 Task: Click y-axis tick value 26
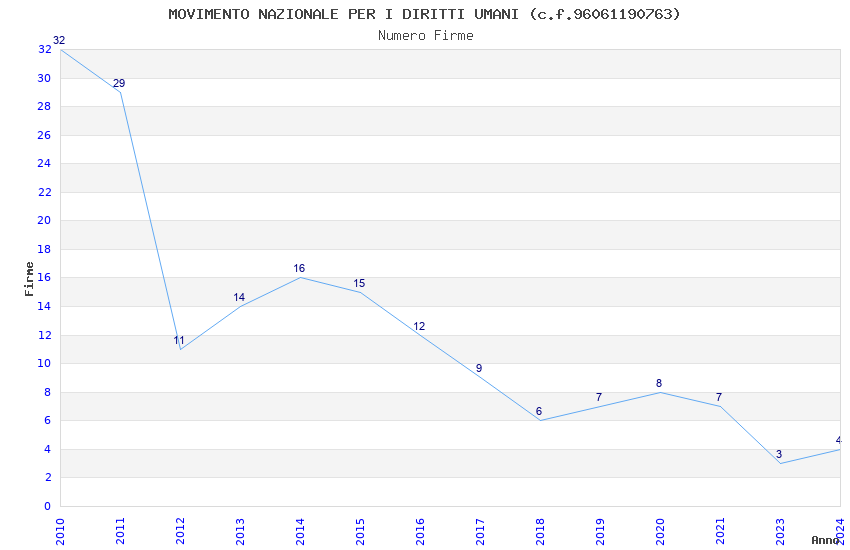(44, 135)
